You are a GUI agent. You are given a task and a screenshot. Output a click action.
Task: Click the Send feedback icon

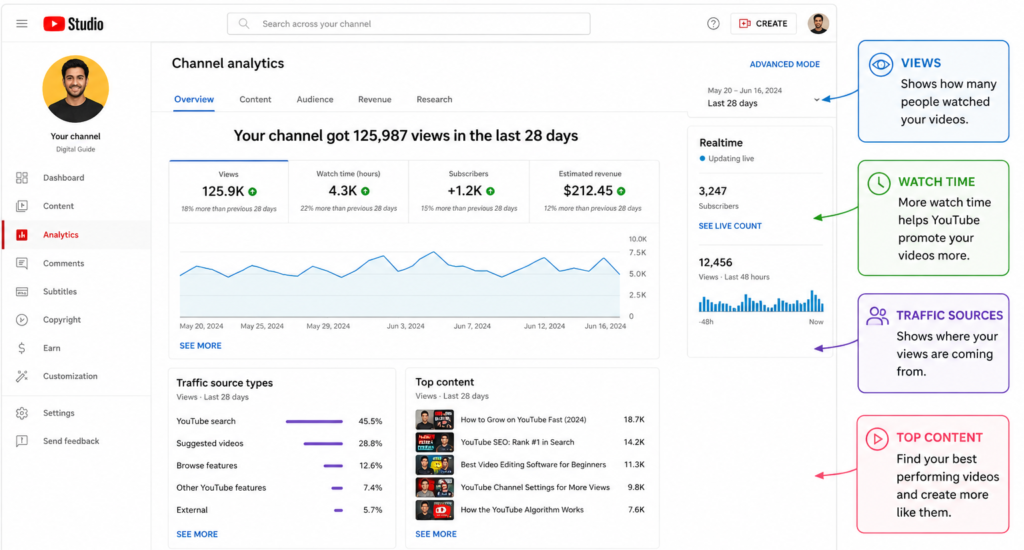pos(22,441)
